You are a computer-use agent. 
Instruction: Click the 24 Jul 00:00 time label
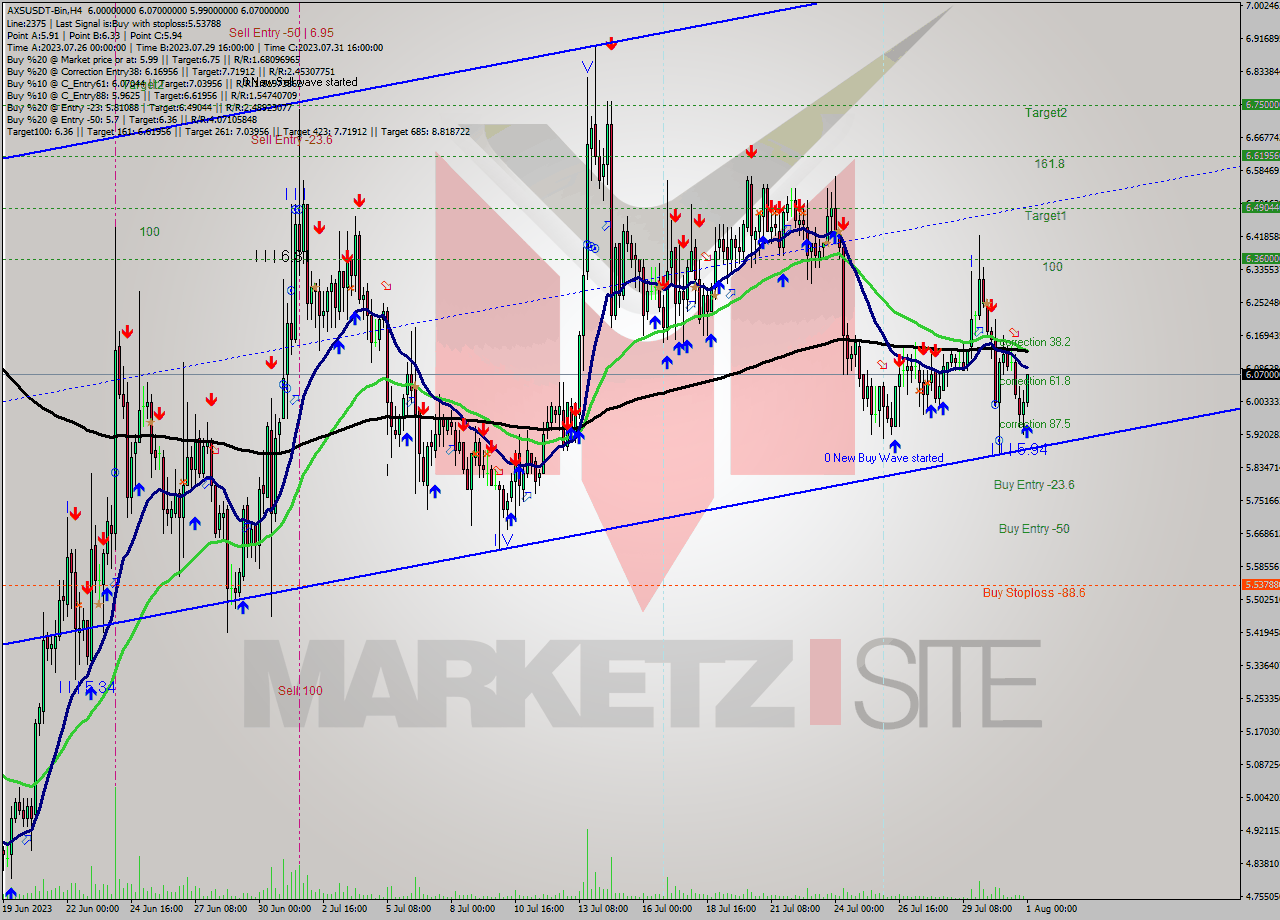[x=859, y=909]
